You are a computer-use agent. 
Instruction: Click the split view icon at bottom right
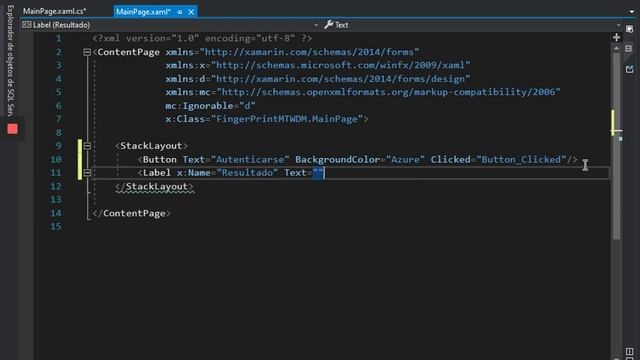tap(629, 351)
